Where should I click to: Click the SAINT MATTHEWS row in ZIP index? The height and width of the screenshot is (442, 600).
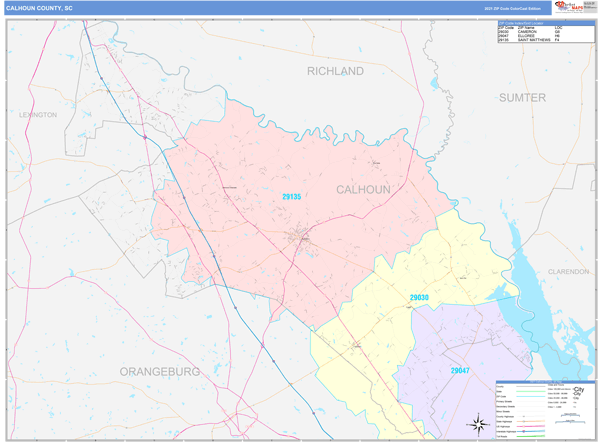pyautogui.click(x=546, y=40)
